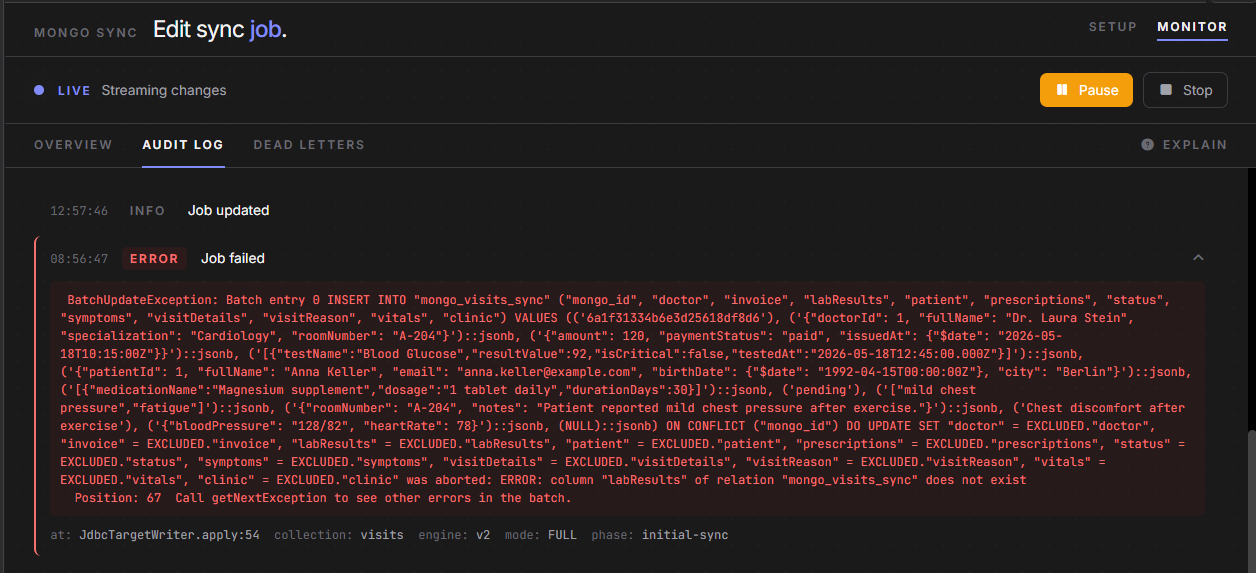
Task: Select the 'Job failed' log title
Action: (x=233, y=259)
